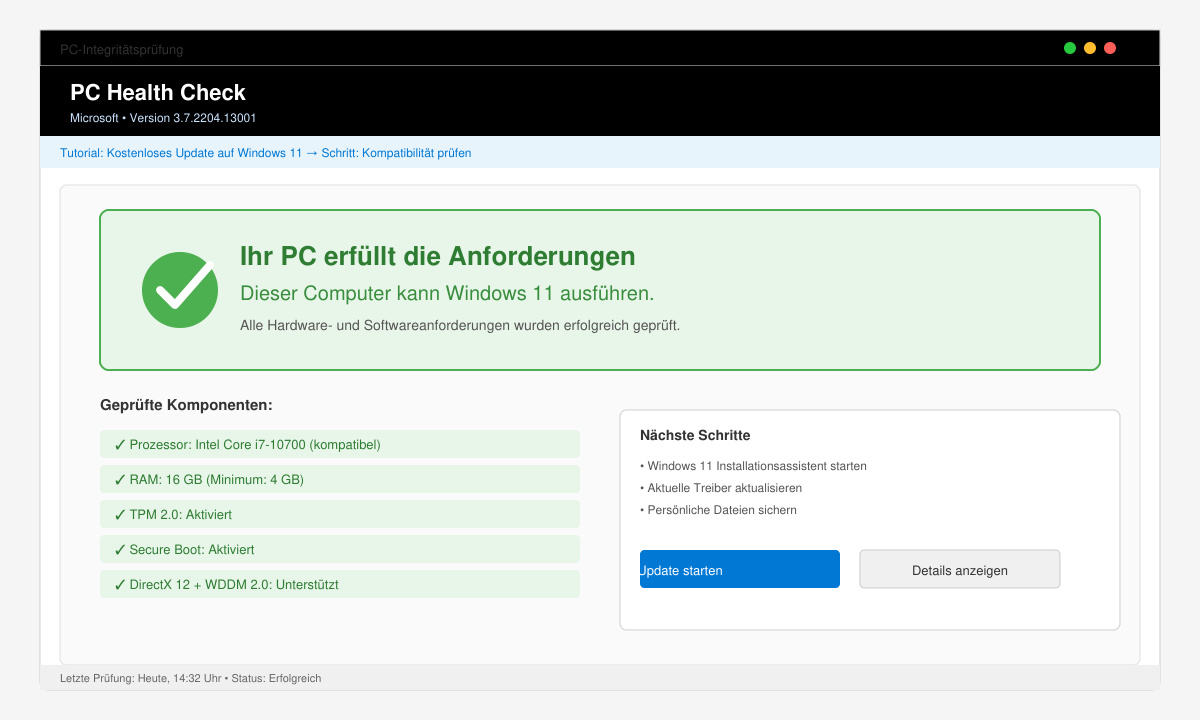Click the green window control dot

1070,48
